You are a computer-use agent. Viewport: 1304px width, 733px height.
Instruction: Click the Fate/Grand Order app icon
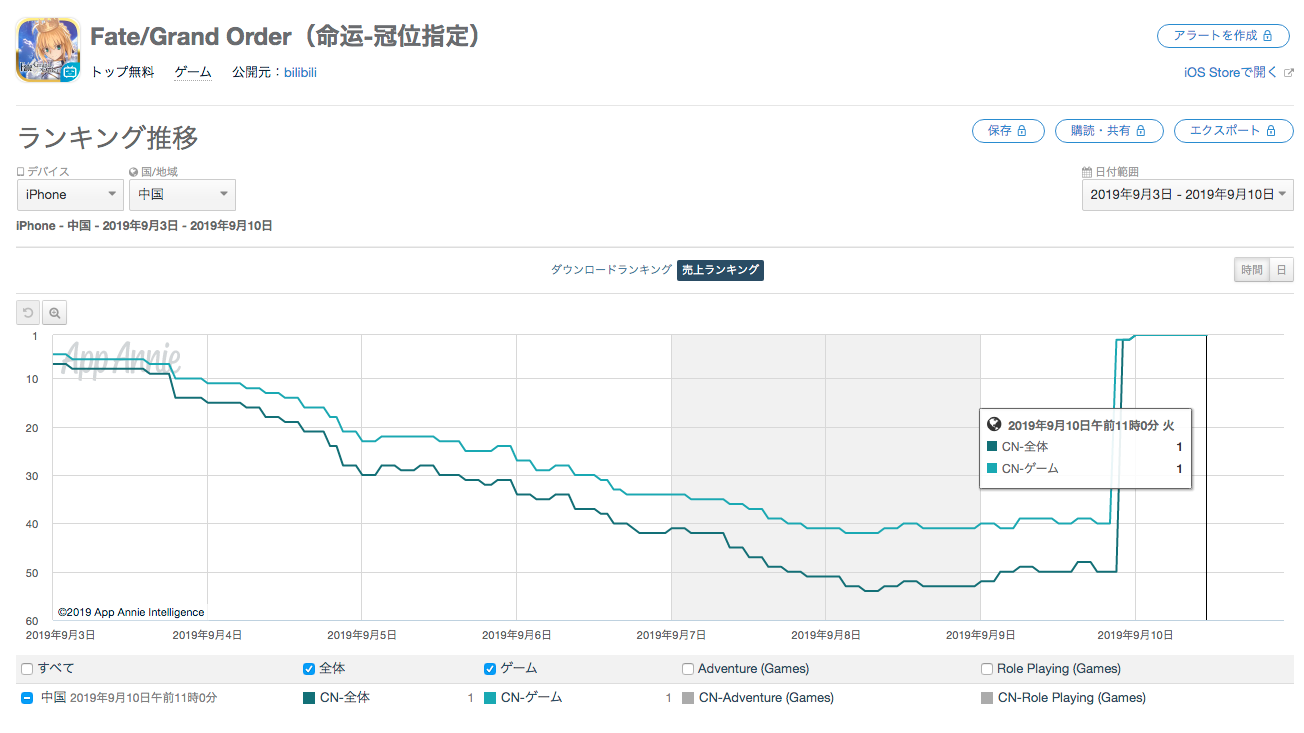(49, 50)
